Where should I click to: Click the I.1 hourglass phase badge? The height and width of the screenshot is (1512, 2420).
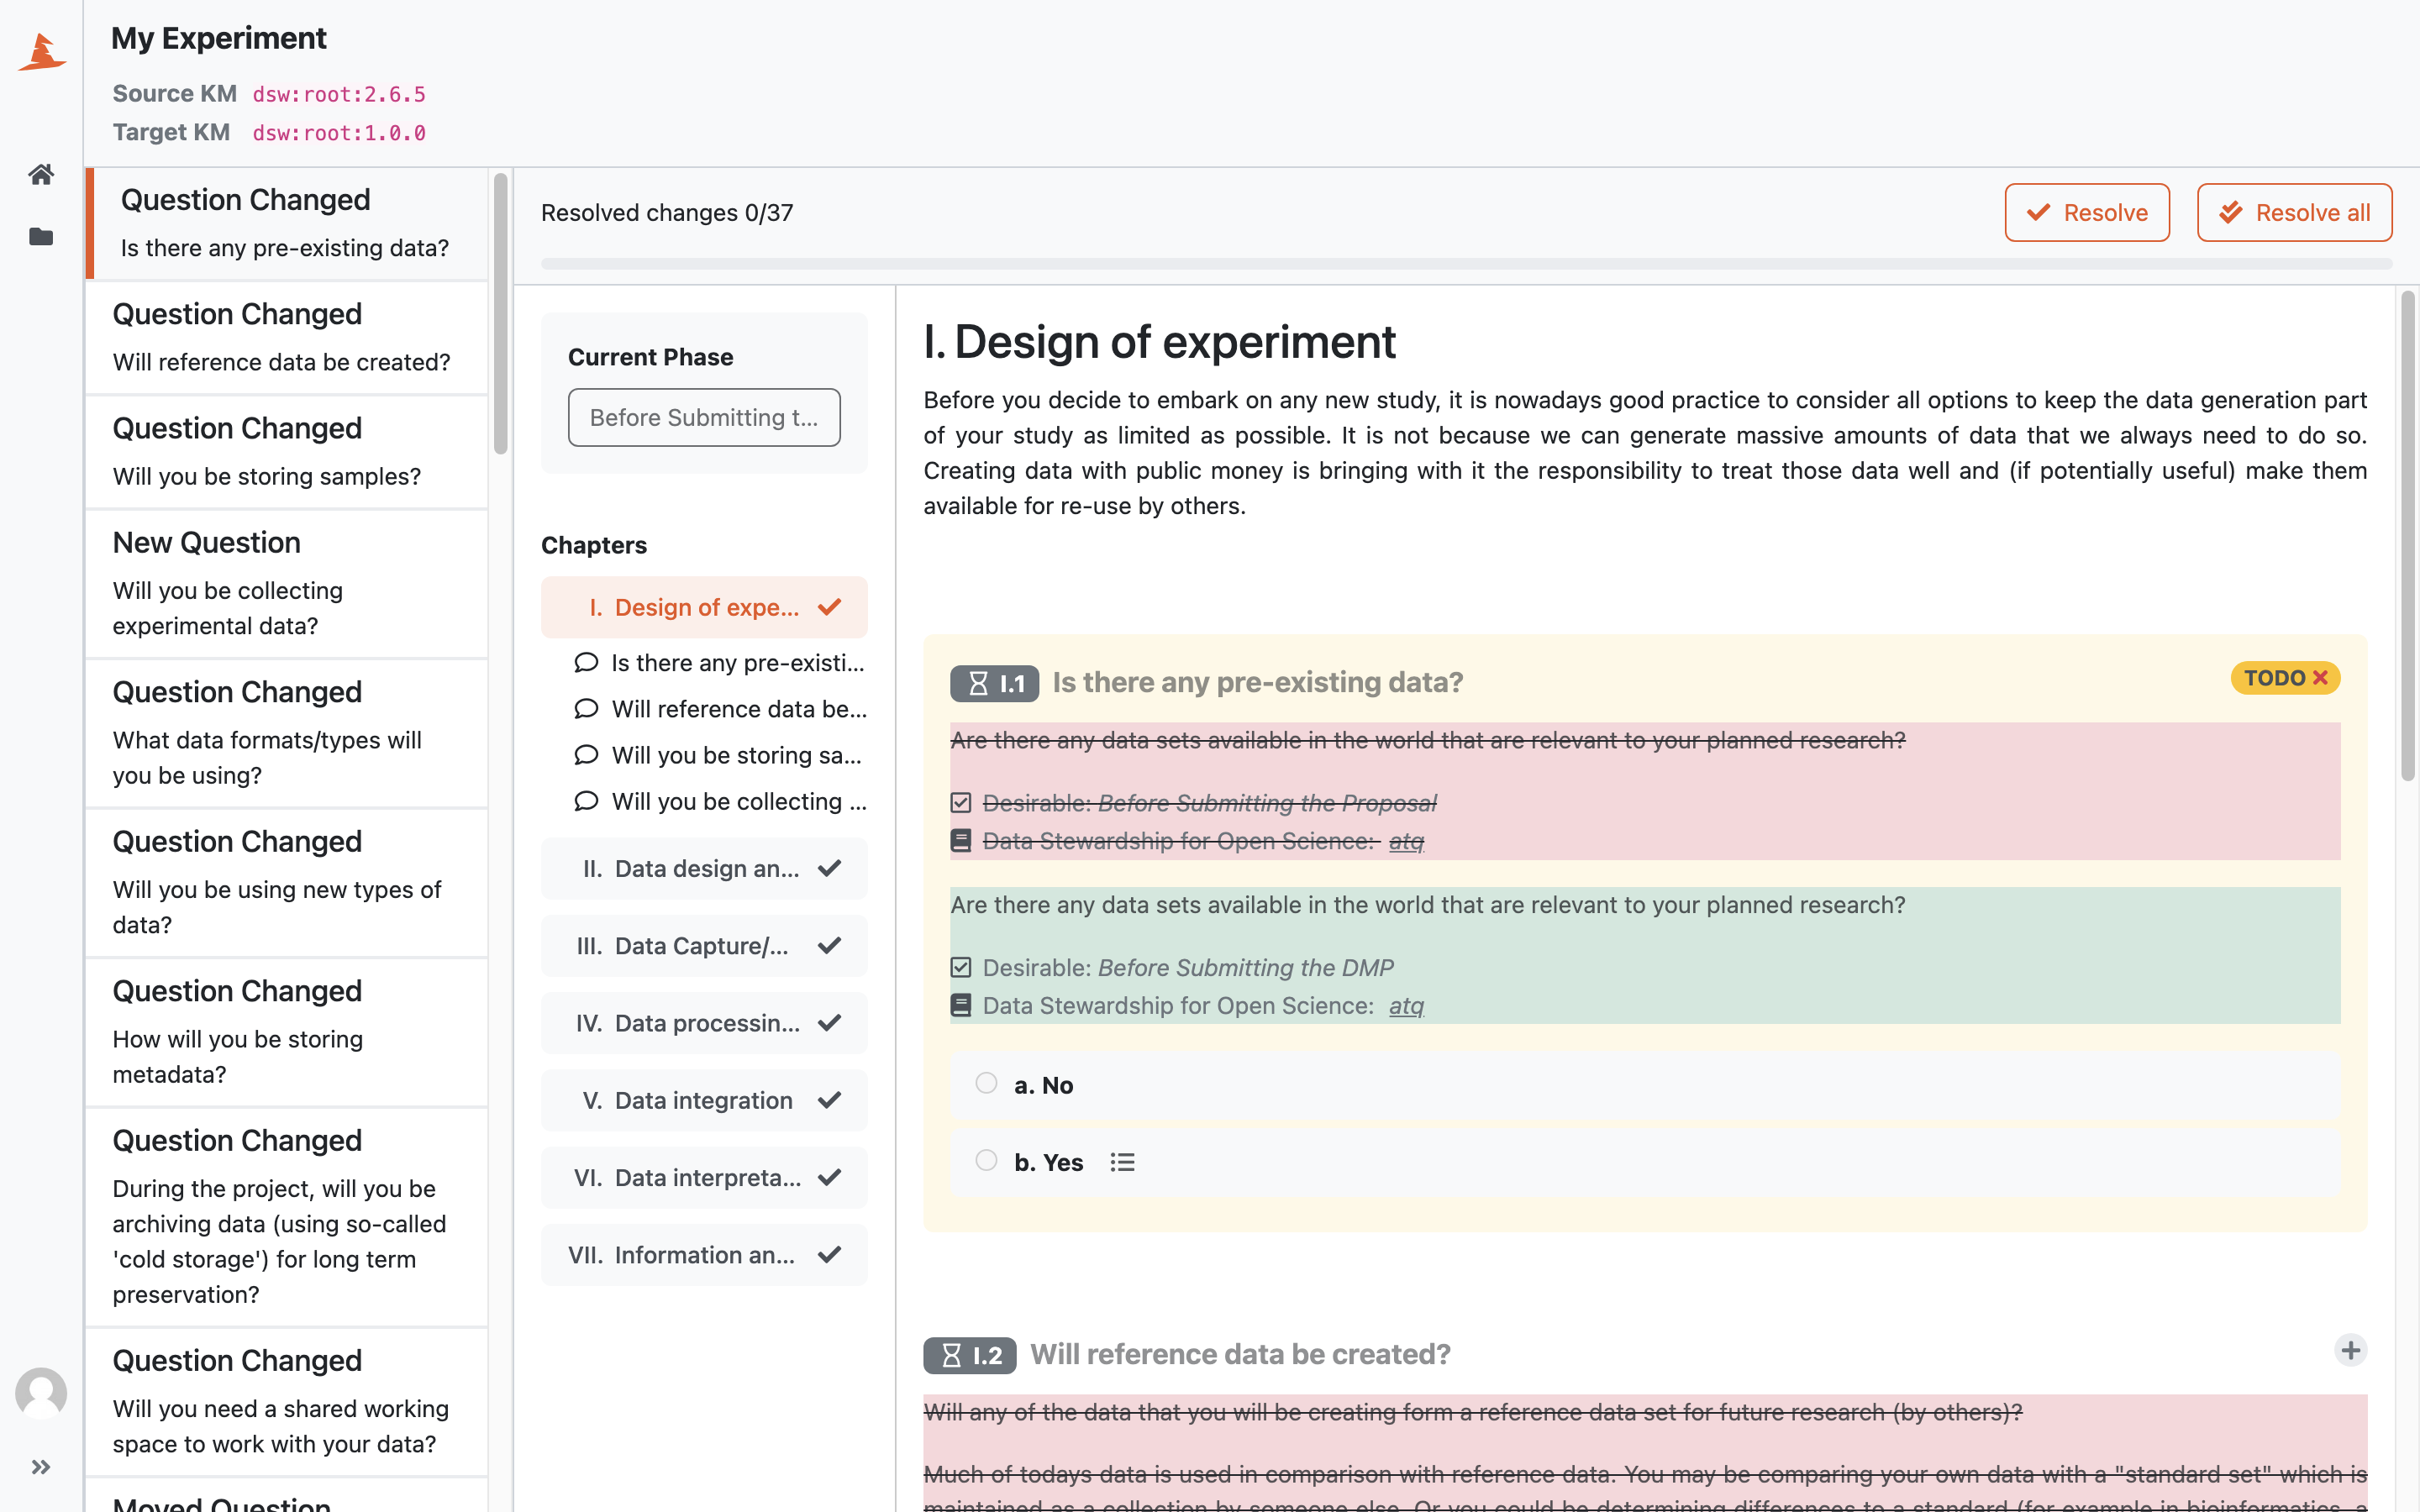(x=994, y=683)
